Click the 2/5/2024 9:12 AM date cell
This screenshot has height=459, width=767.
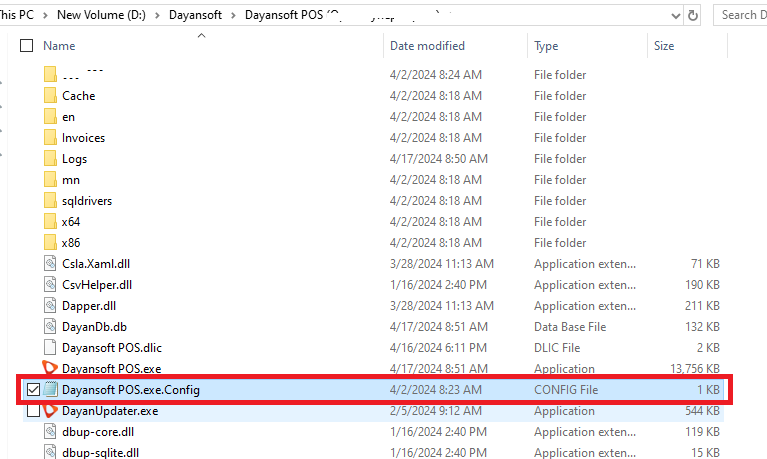pos(436,411)
